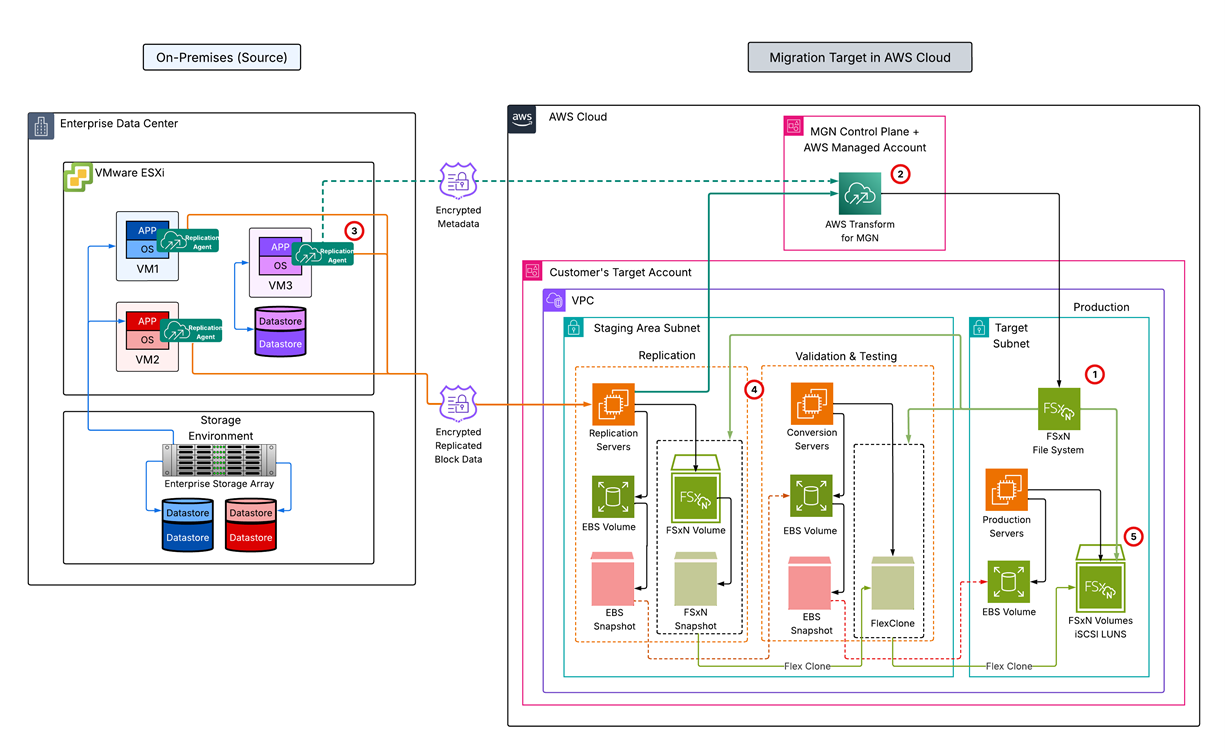The height and width of the screenshot is (751, 1225).
Task: Click the purple Datastore cylinder near VM3
Action: pos(280,331)
